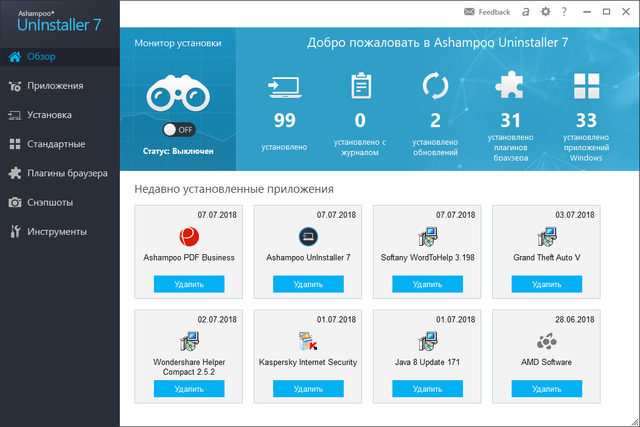The width and height of the screenshot is (640, 427).
Task: Click the binoculars monitor icon
Action: 178,93
